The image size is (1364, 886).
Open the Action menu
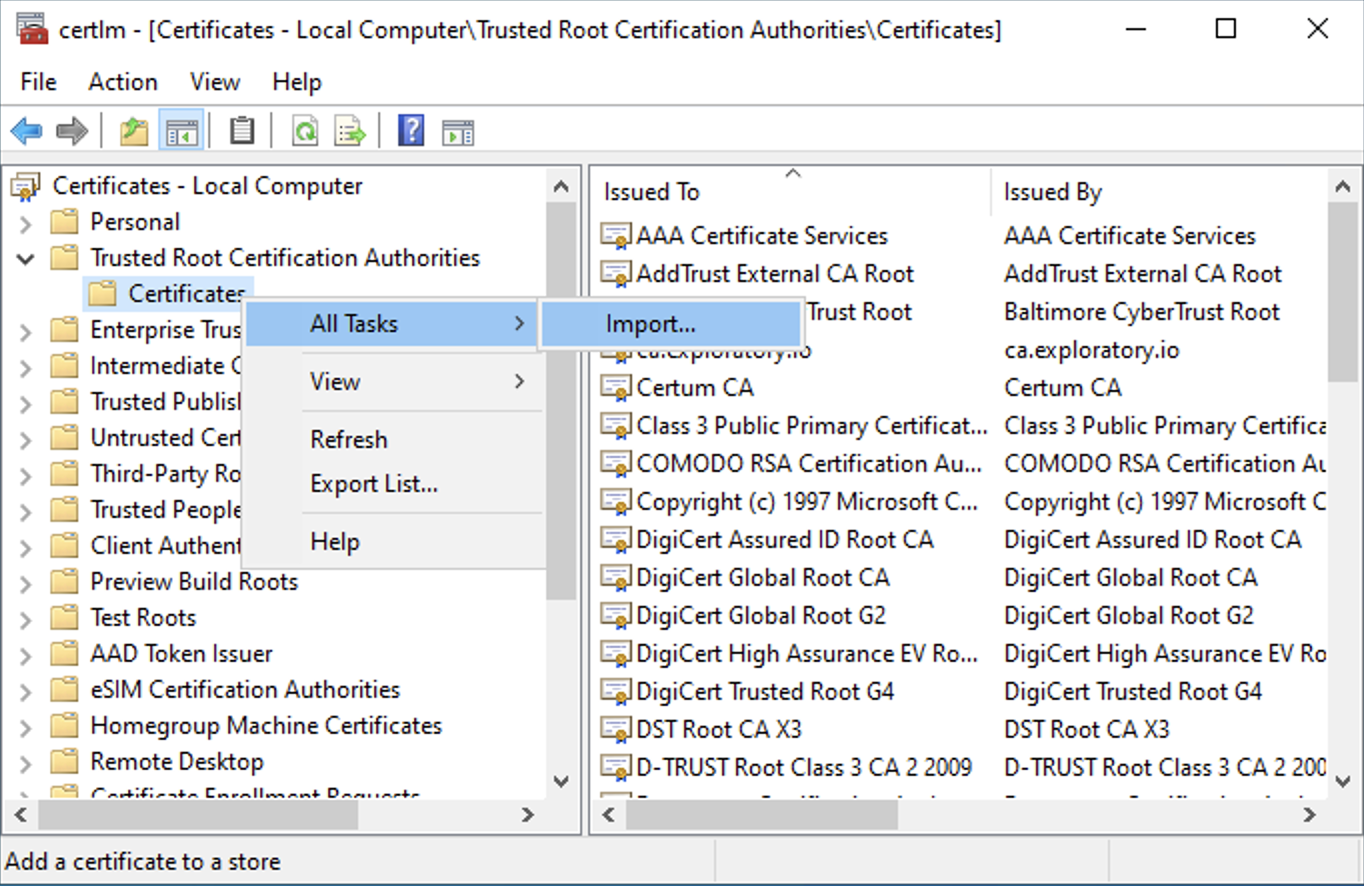[x=123, y=82]
